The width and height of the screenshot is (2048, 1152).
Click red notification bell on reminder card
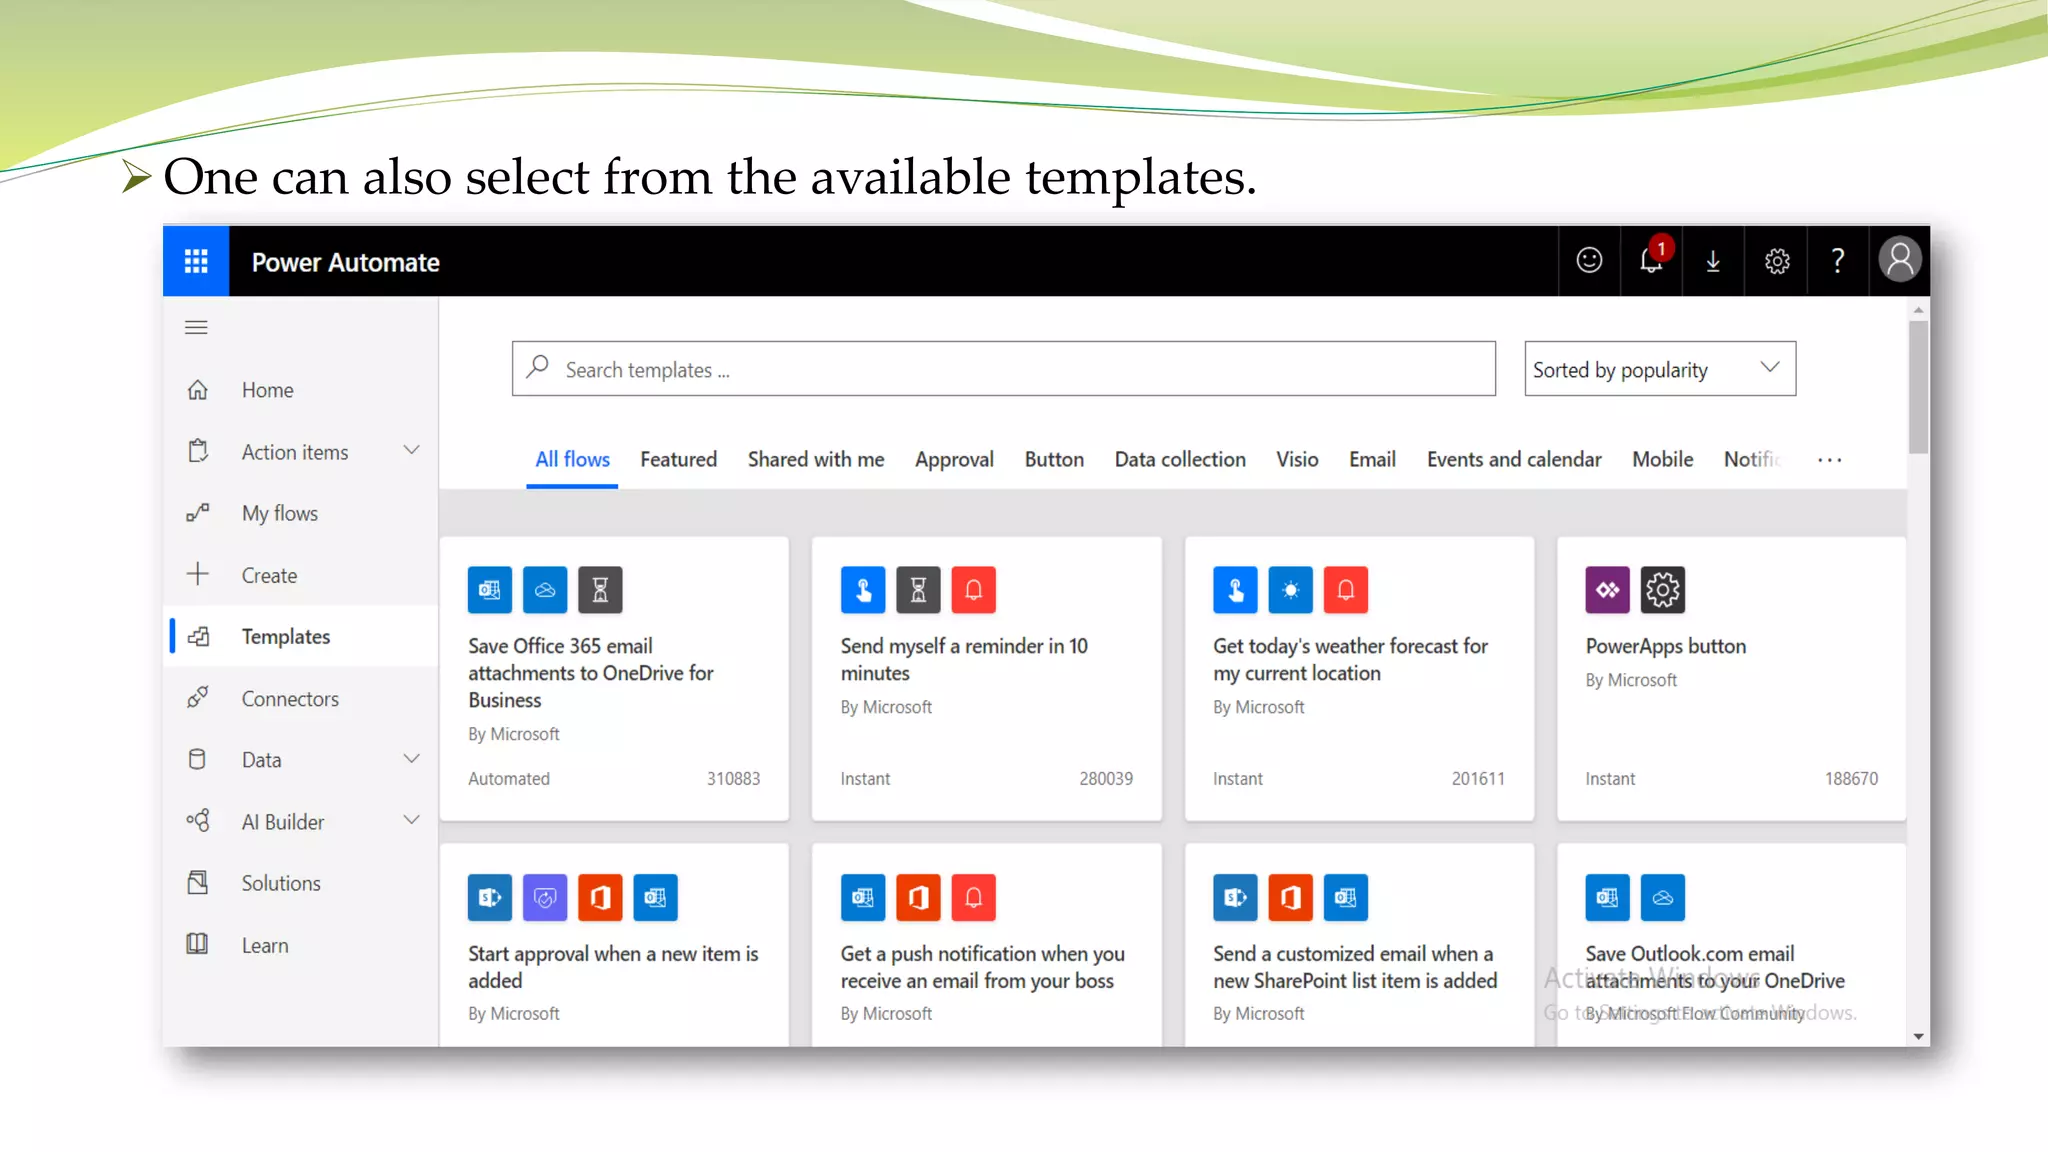click(973, 590)
